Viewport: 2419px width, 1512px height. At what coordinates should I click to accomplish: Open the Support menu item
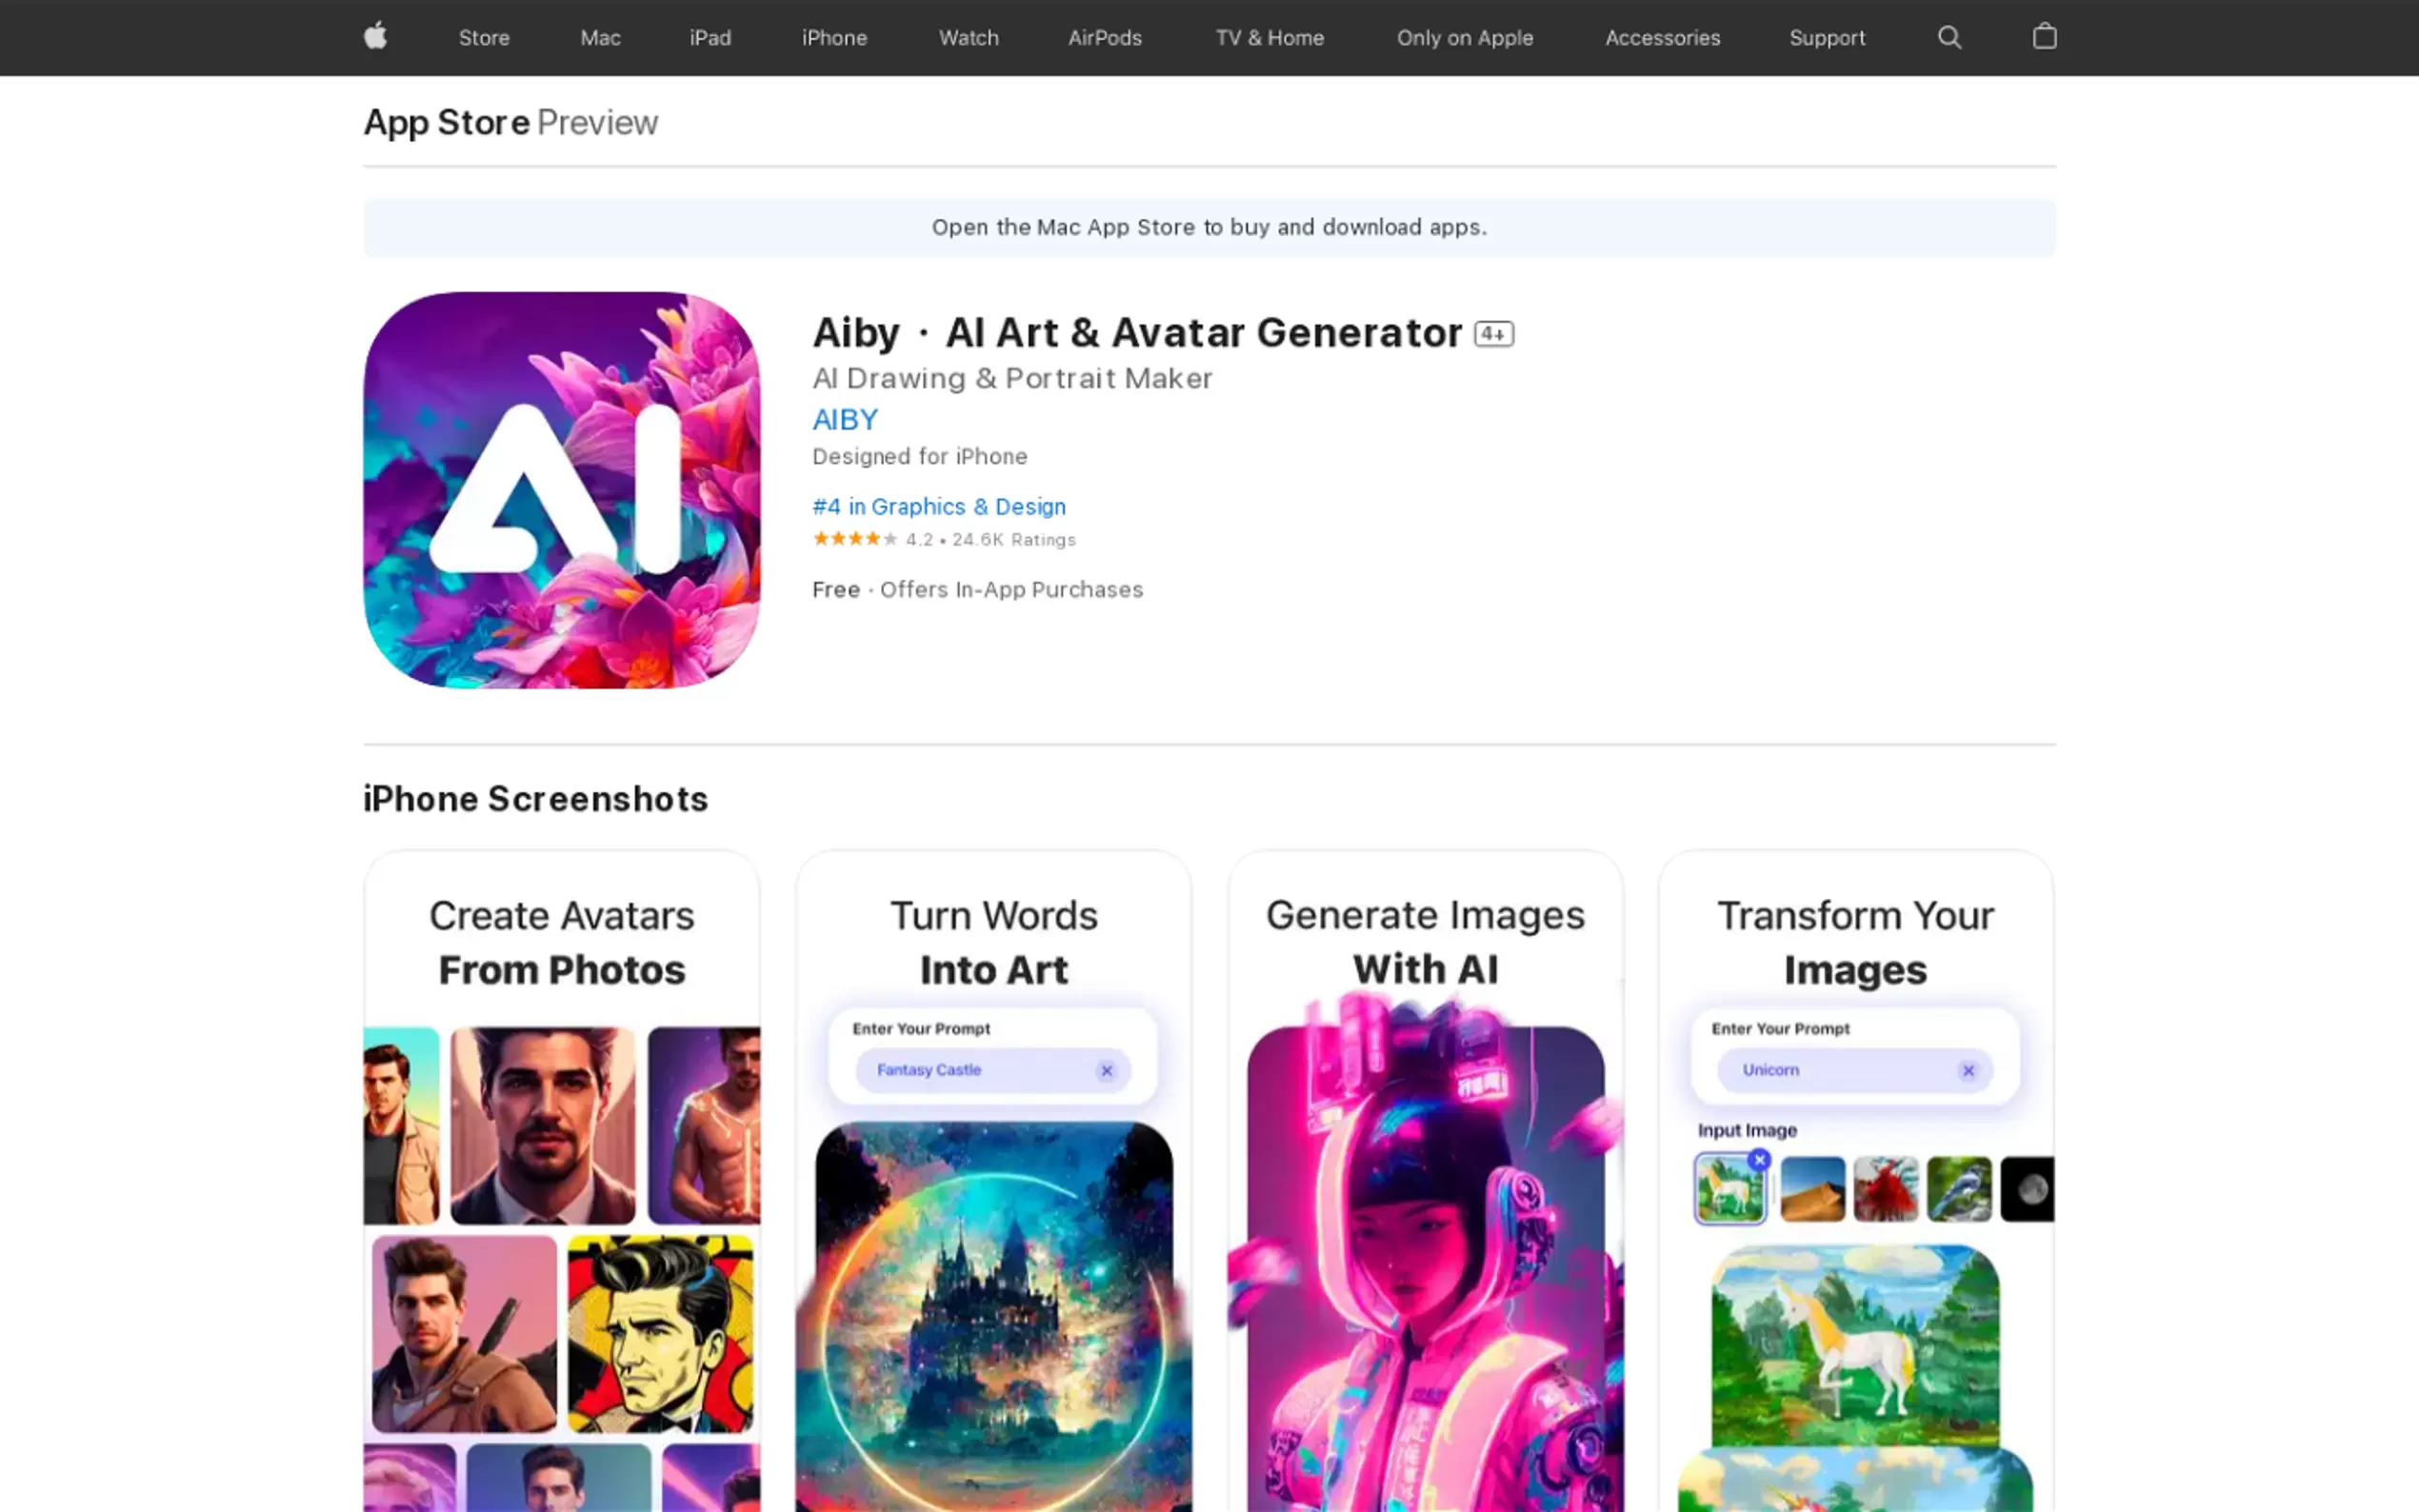tap(1827, 38)
